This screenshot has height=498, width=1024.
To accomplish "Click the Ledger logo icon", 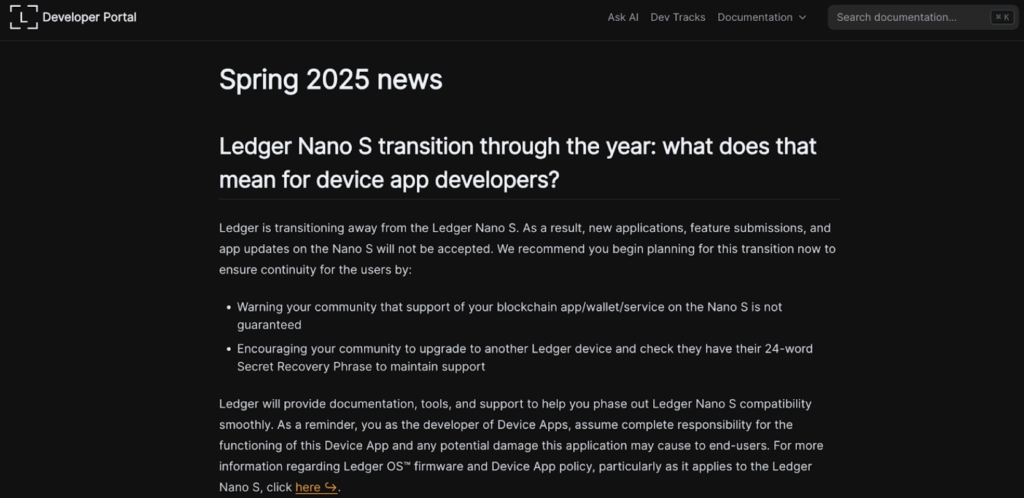I will (x=24, y=17).
